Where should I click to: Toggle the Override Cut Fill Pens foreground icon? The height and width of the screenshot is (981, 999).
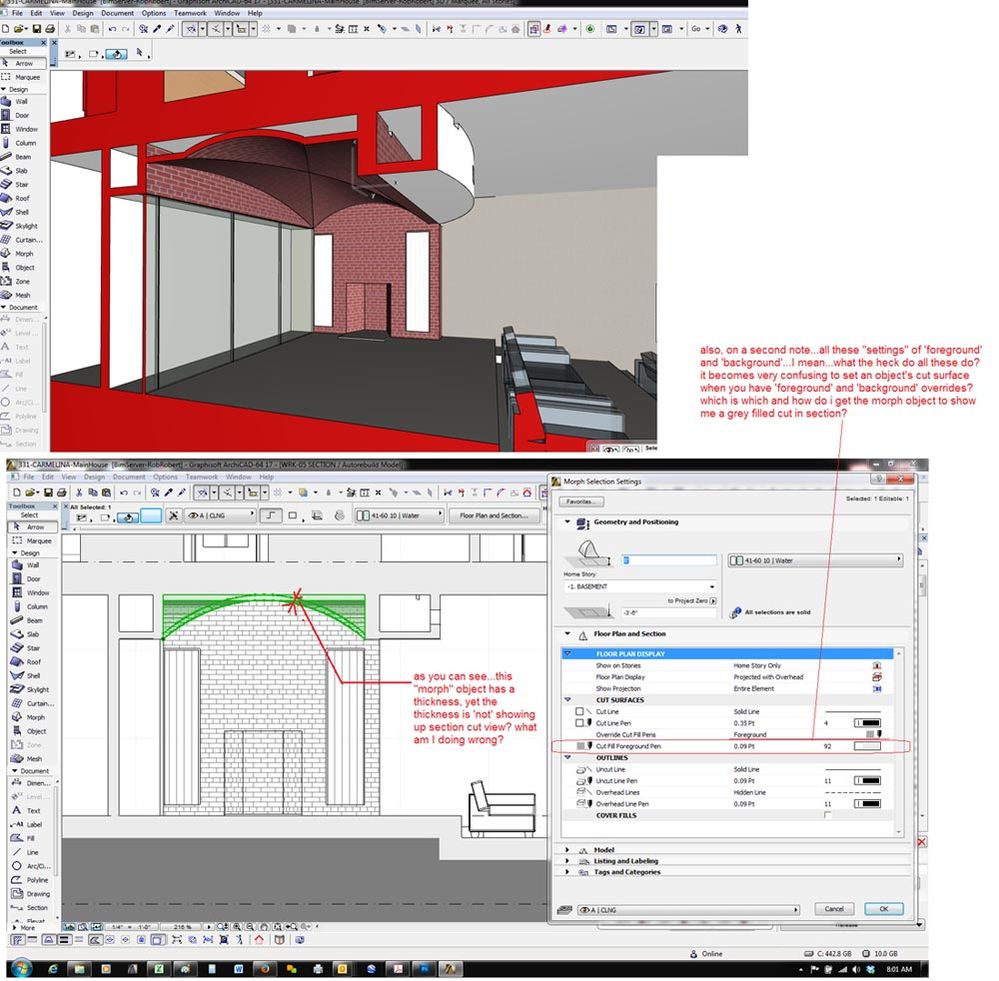point(874,734)
